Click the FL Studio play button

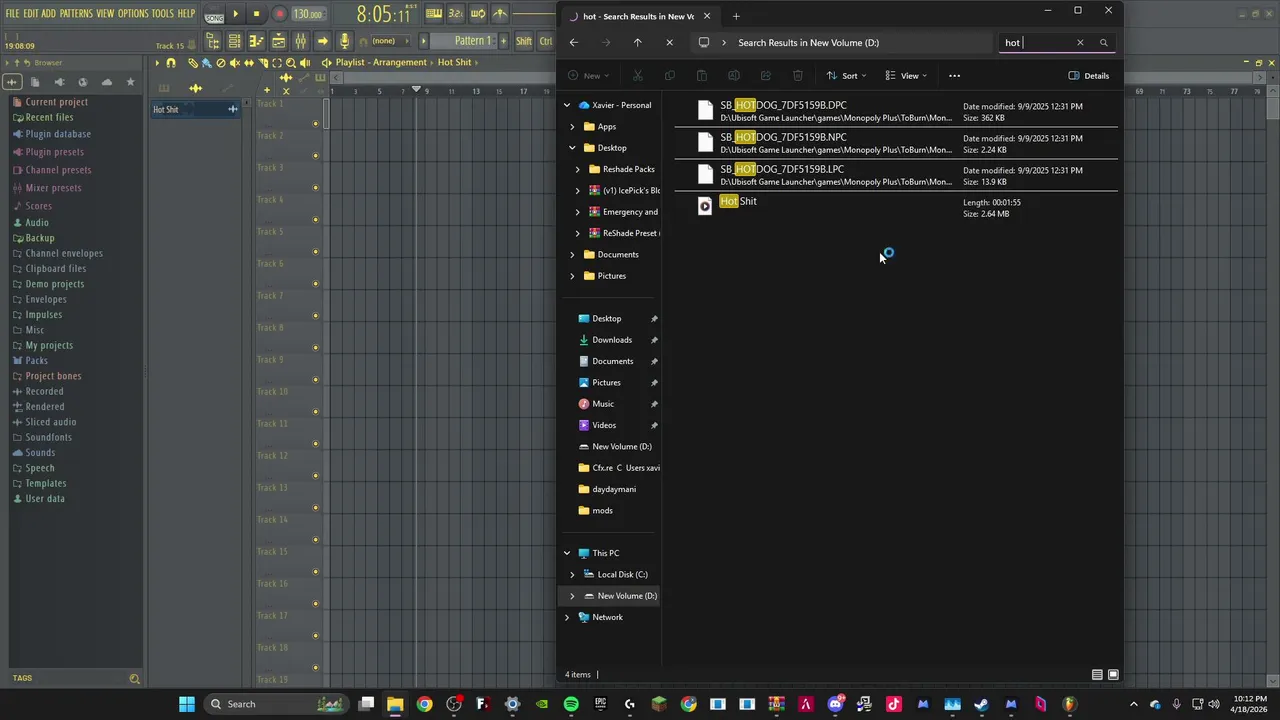coord(236,14)
